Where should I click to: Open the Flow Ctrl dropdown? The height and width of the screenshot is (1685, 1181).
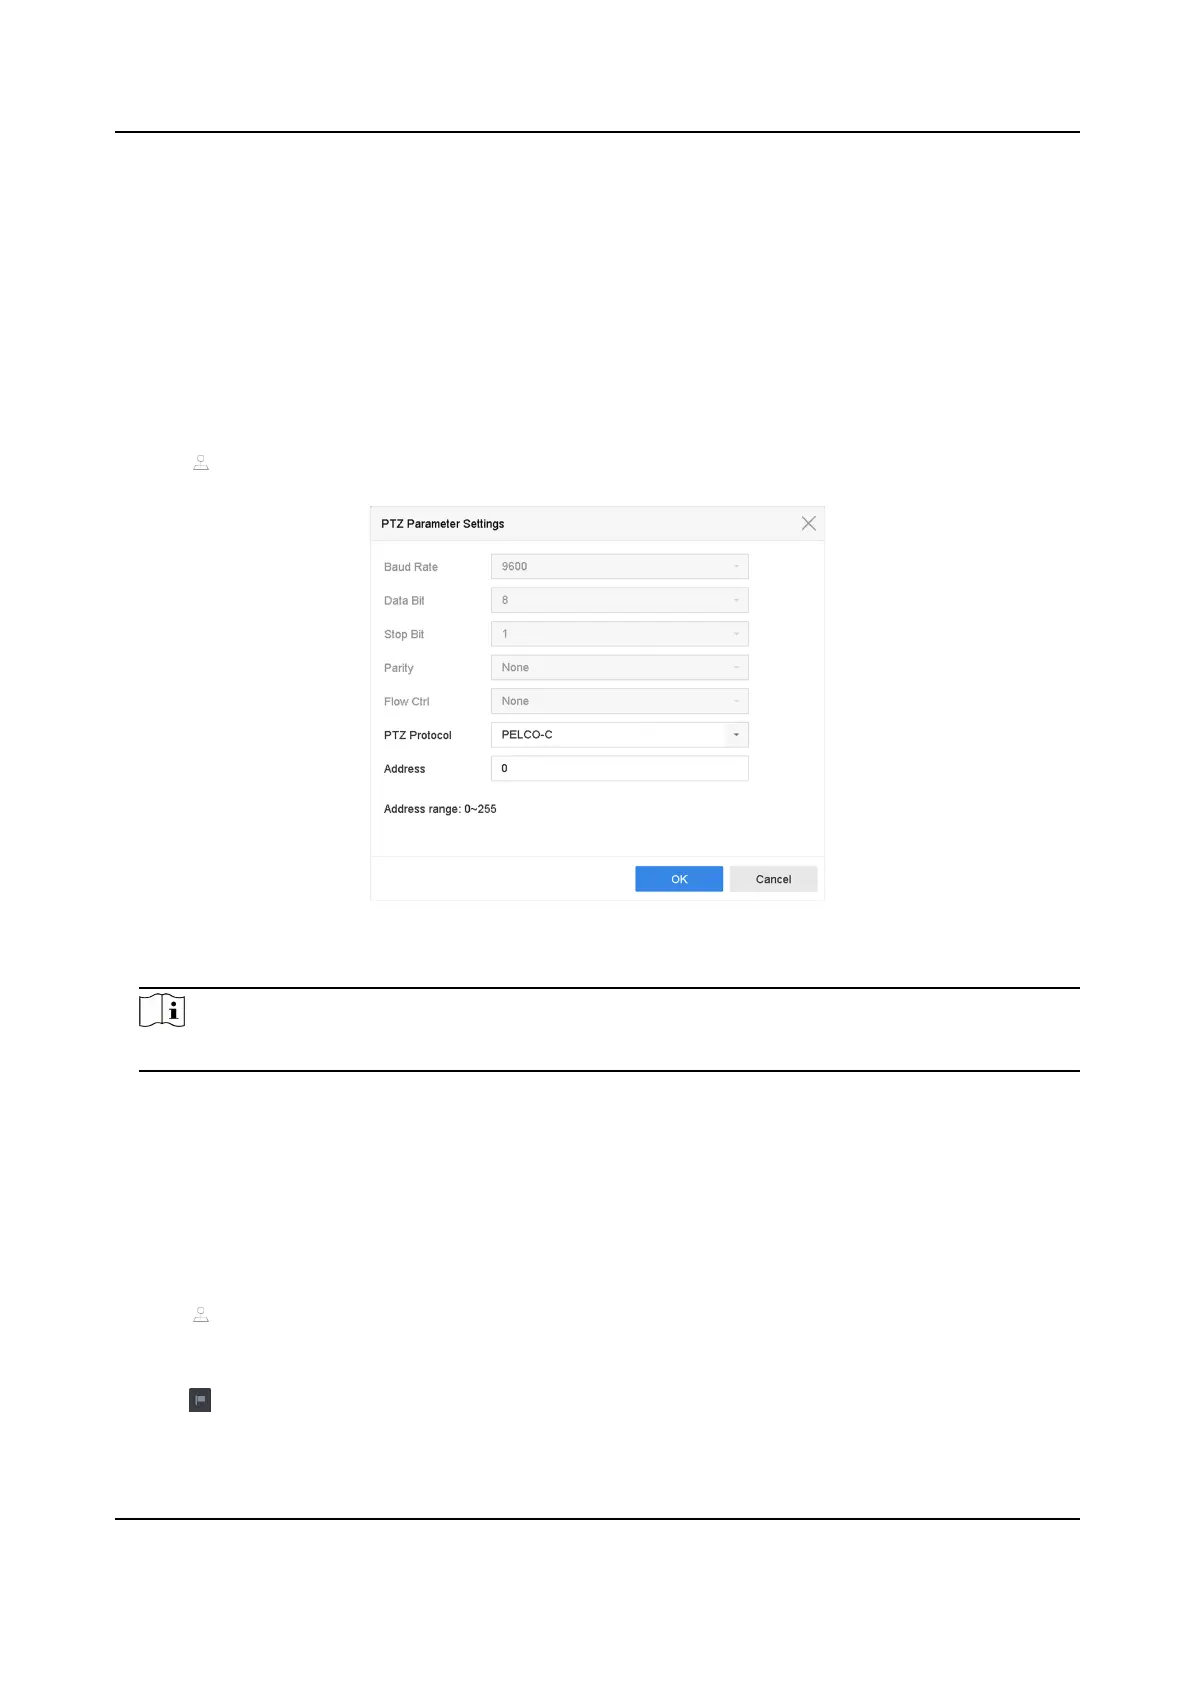click(619, 701)
